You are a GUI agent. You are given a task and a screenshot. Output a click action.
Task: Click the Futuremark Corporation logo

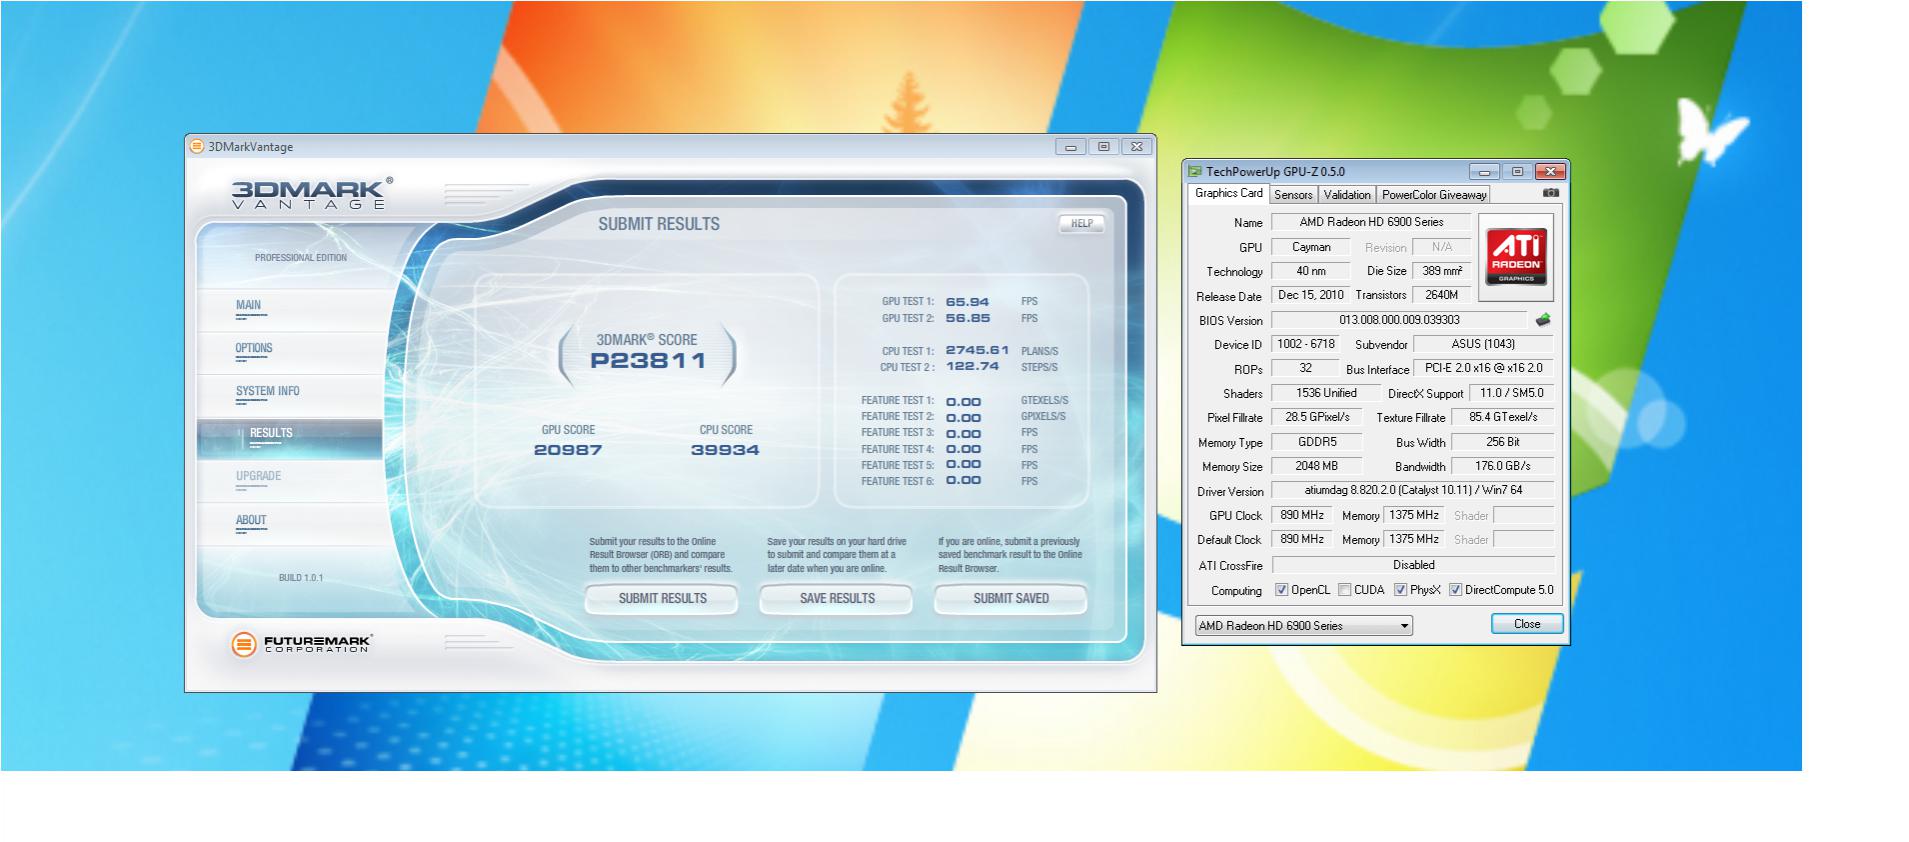pyautogui.click(x=302, y=644)
